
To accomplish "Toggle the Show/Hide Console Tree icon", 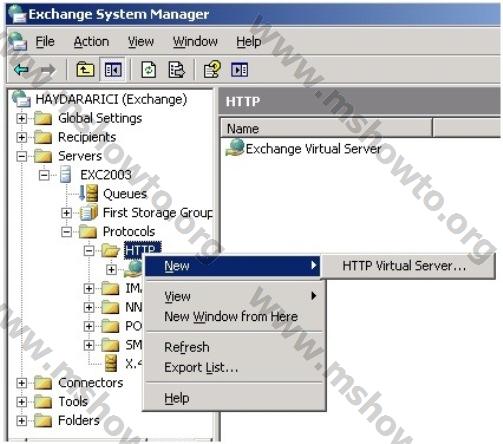I will (x=113, y=70).
